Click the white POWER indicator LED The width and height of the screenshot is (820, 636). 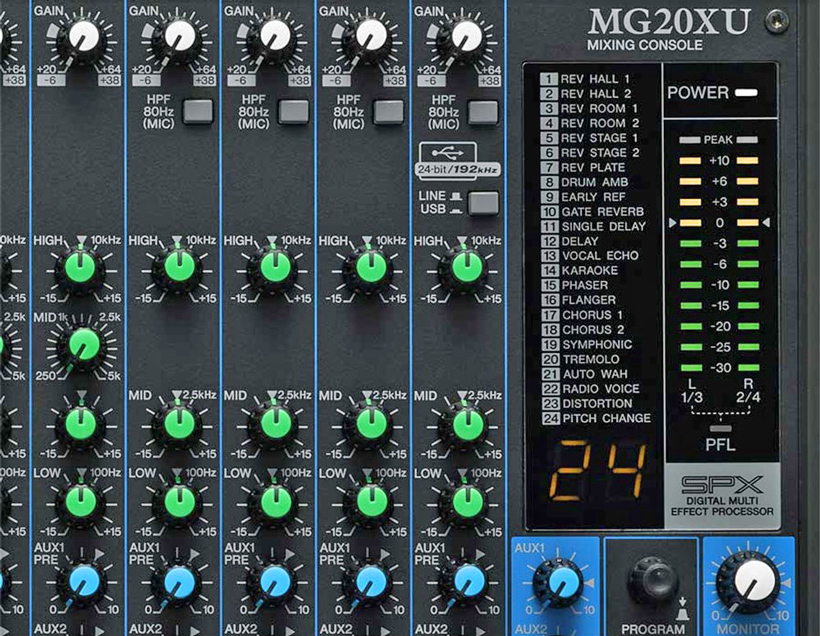(x=746, y=93)
